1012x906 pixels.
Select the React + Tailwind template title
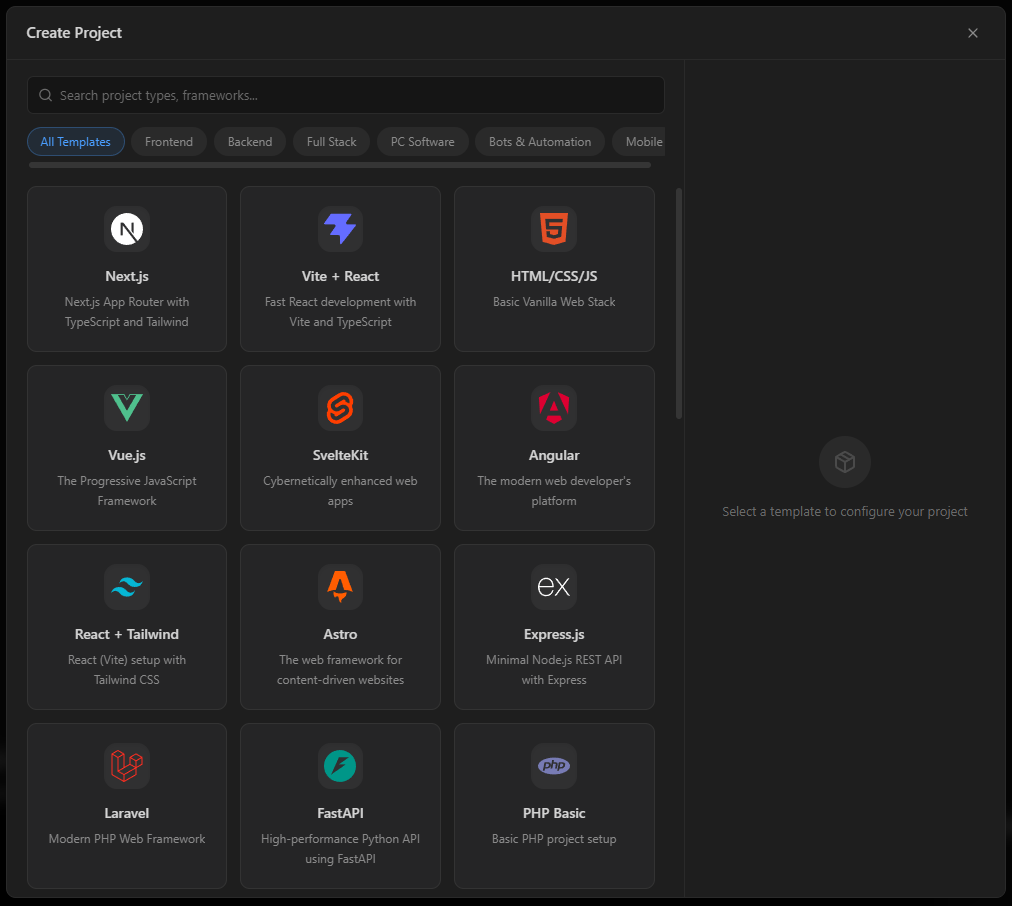[127, 634]
